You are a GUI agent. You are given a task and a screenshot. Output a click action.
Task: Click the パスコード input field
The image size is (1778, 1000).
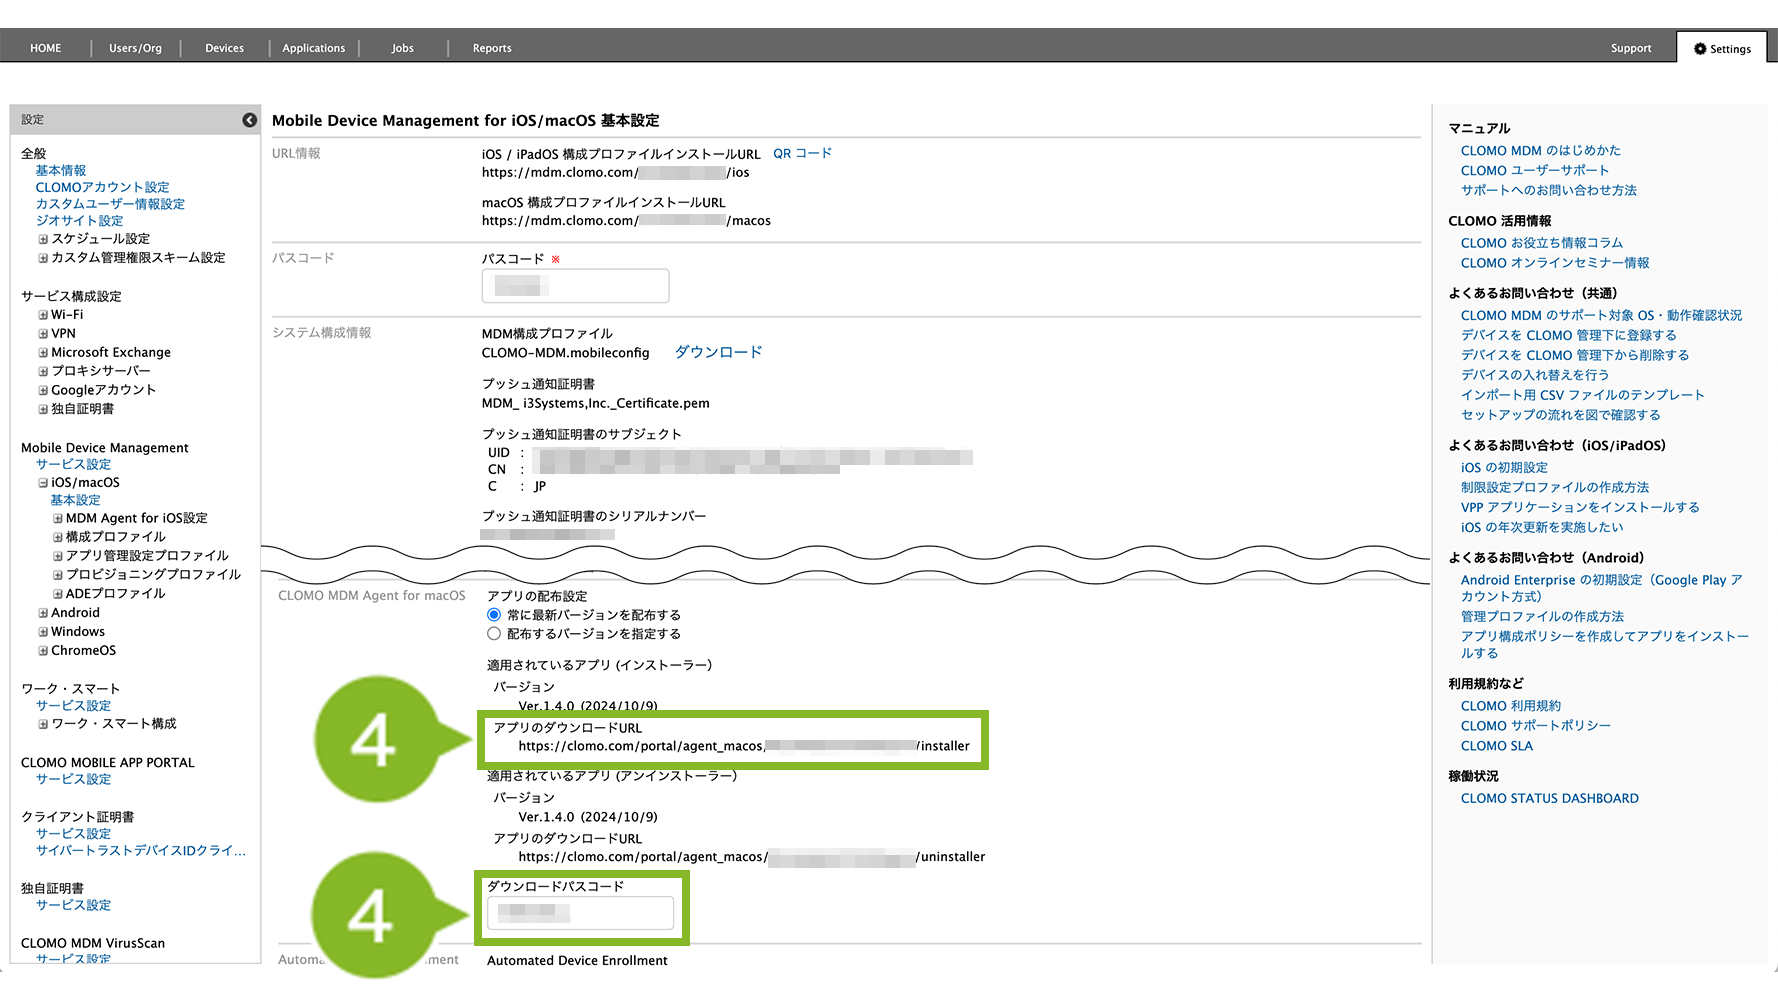coord(576,286)
